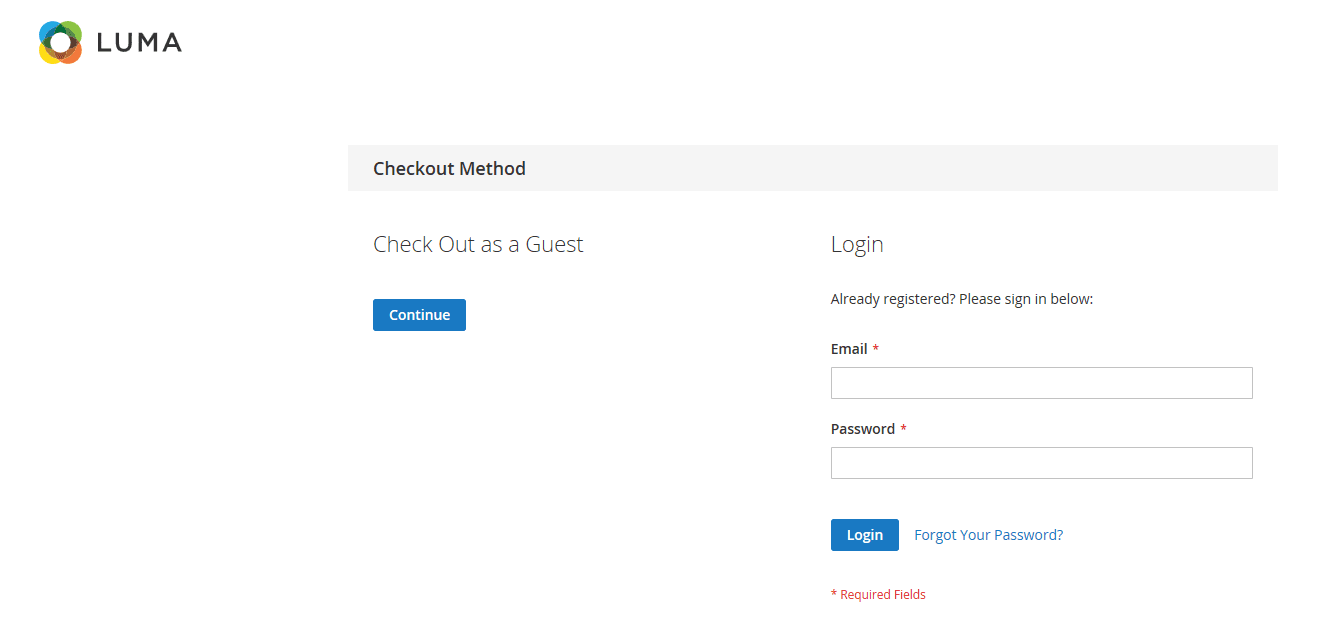
Task: Click the Password field label
Action: 862,429
